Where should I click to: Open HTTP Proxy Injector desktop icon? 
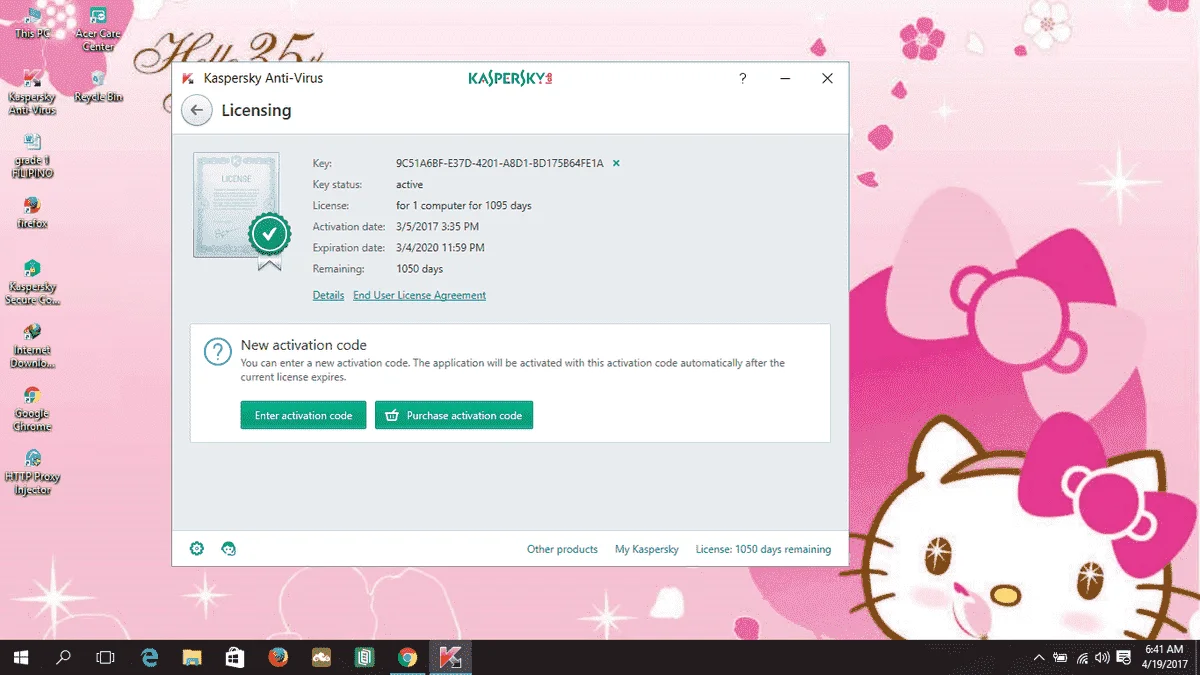click(x=32, y=472)
